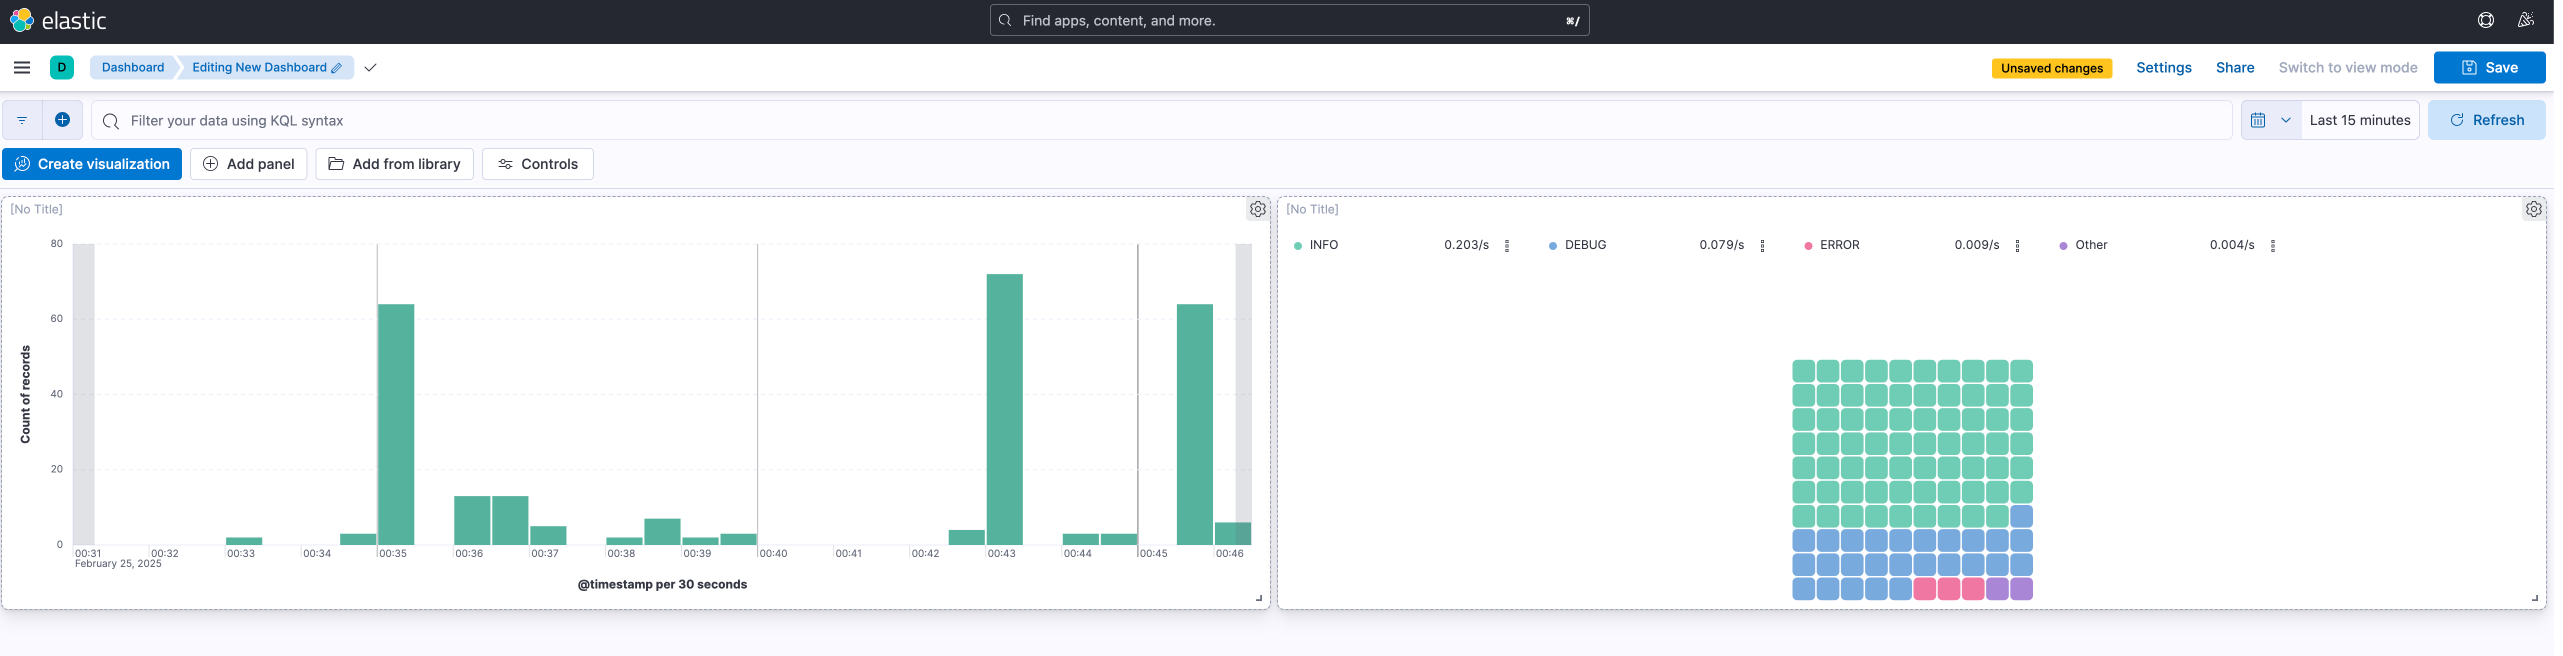Focus the KQL filter query field
2563x656 pixels.
click(1162, 120)
